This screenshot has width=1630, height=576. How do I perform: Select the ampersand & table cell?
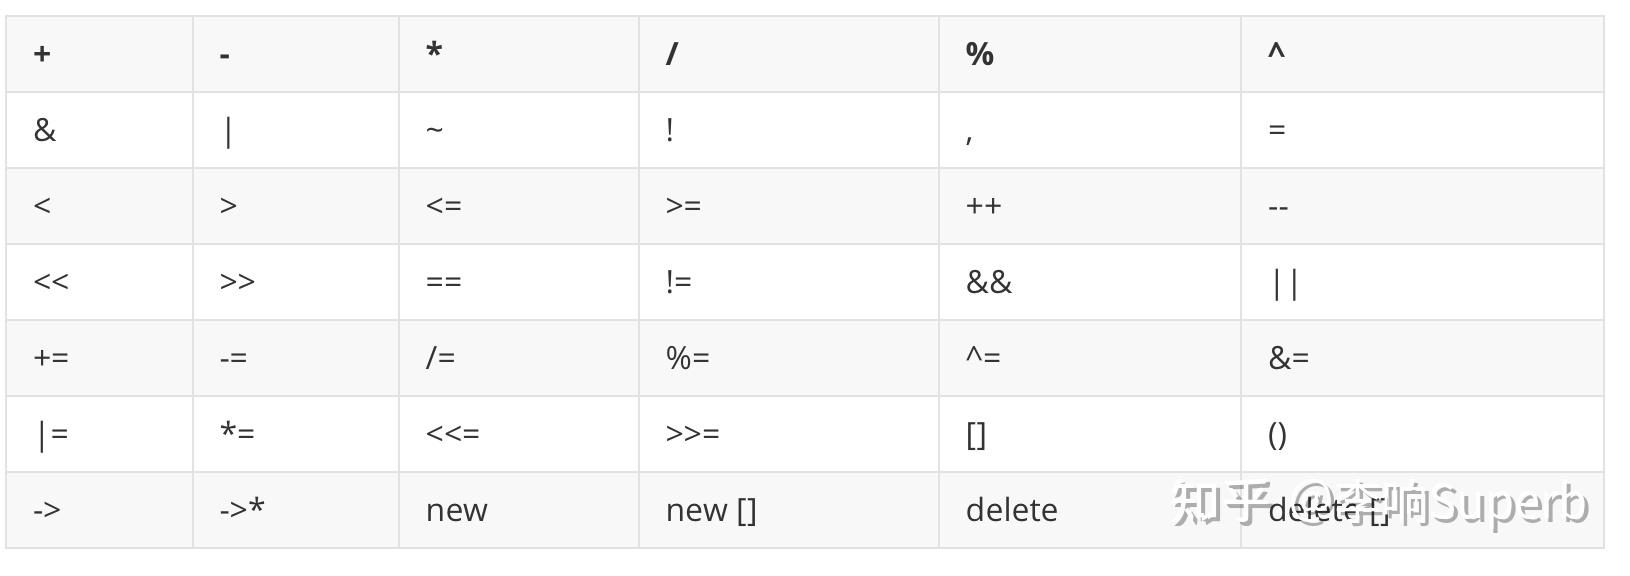point(100,130)
